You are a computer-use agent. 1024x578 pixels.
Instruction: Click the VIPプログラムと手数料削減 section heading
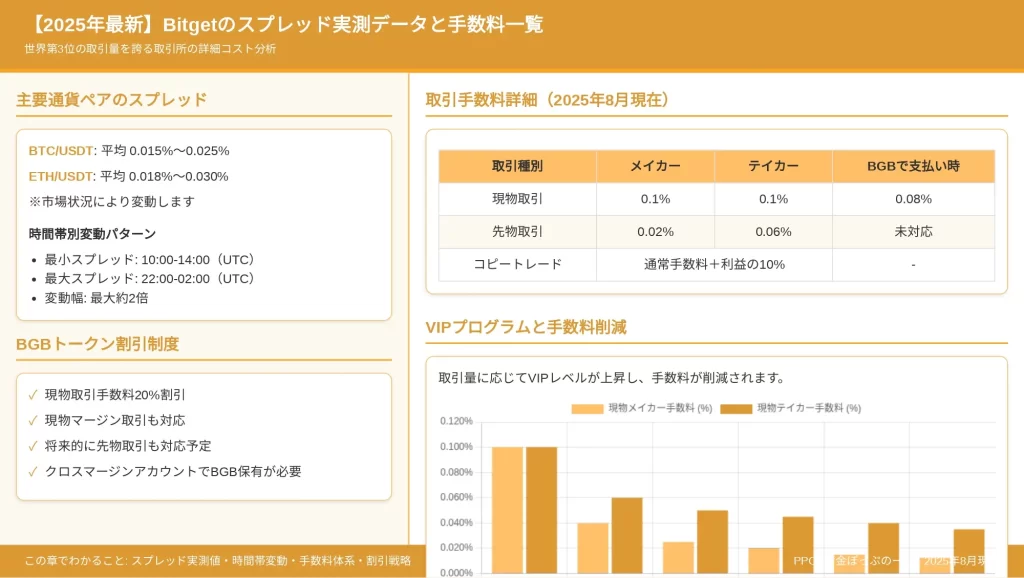tap(526, 327)
